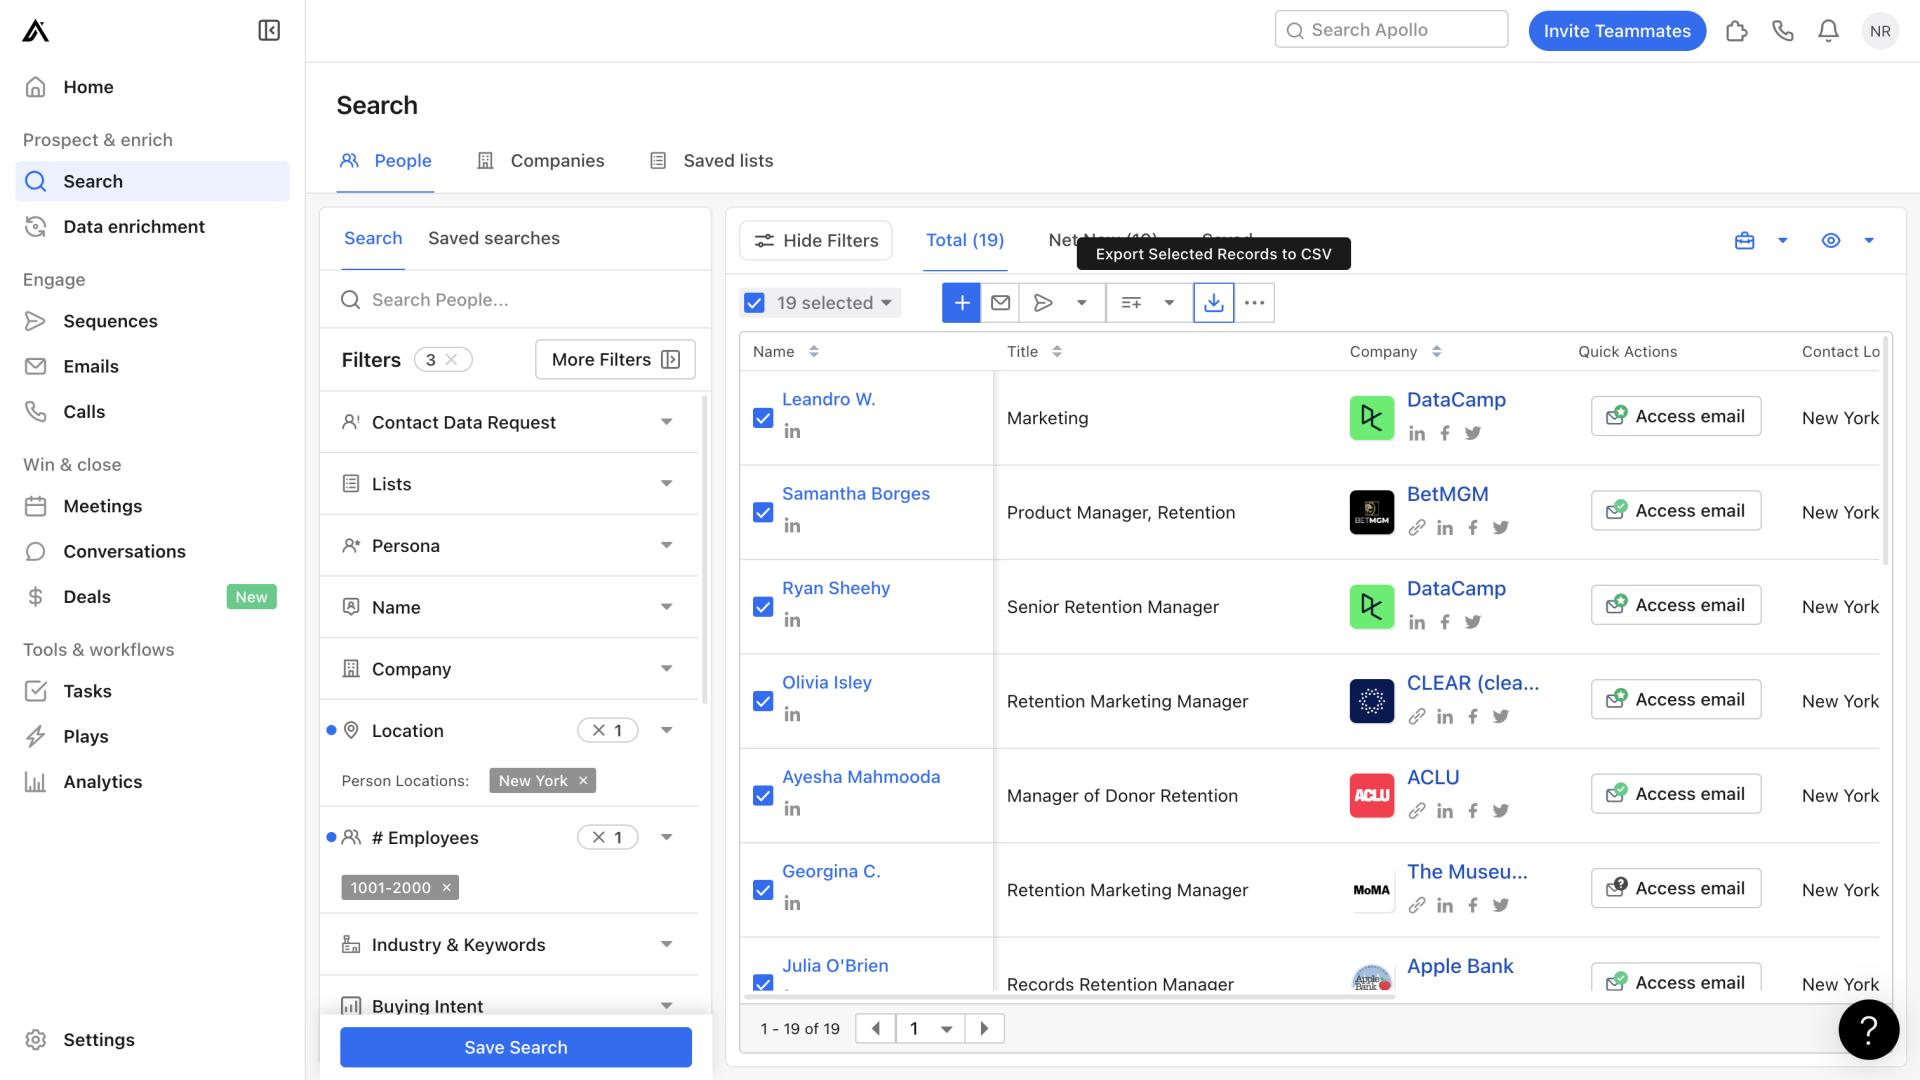Switch to the Saved lists tab
The height and width of the screenshot is (1080, 1920).
coord(711,161)
